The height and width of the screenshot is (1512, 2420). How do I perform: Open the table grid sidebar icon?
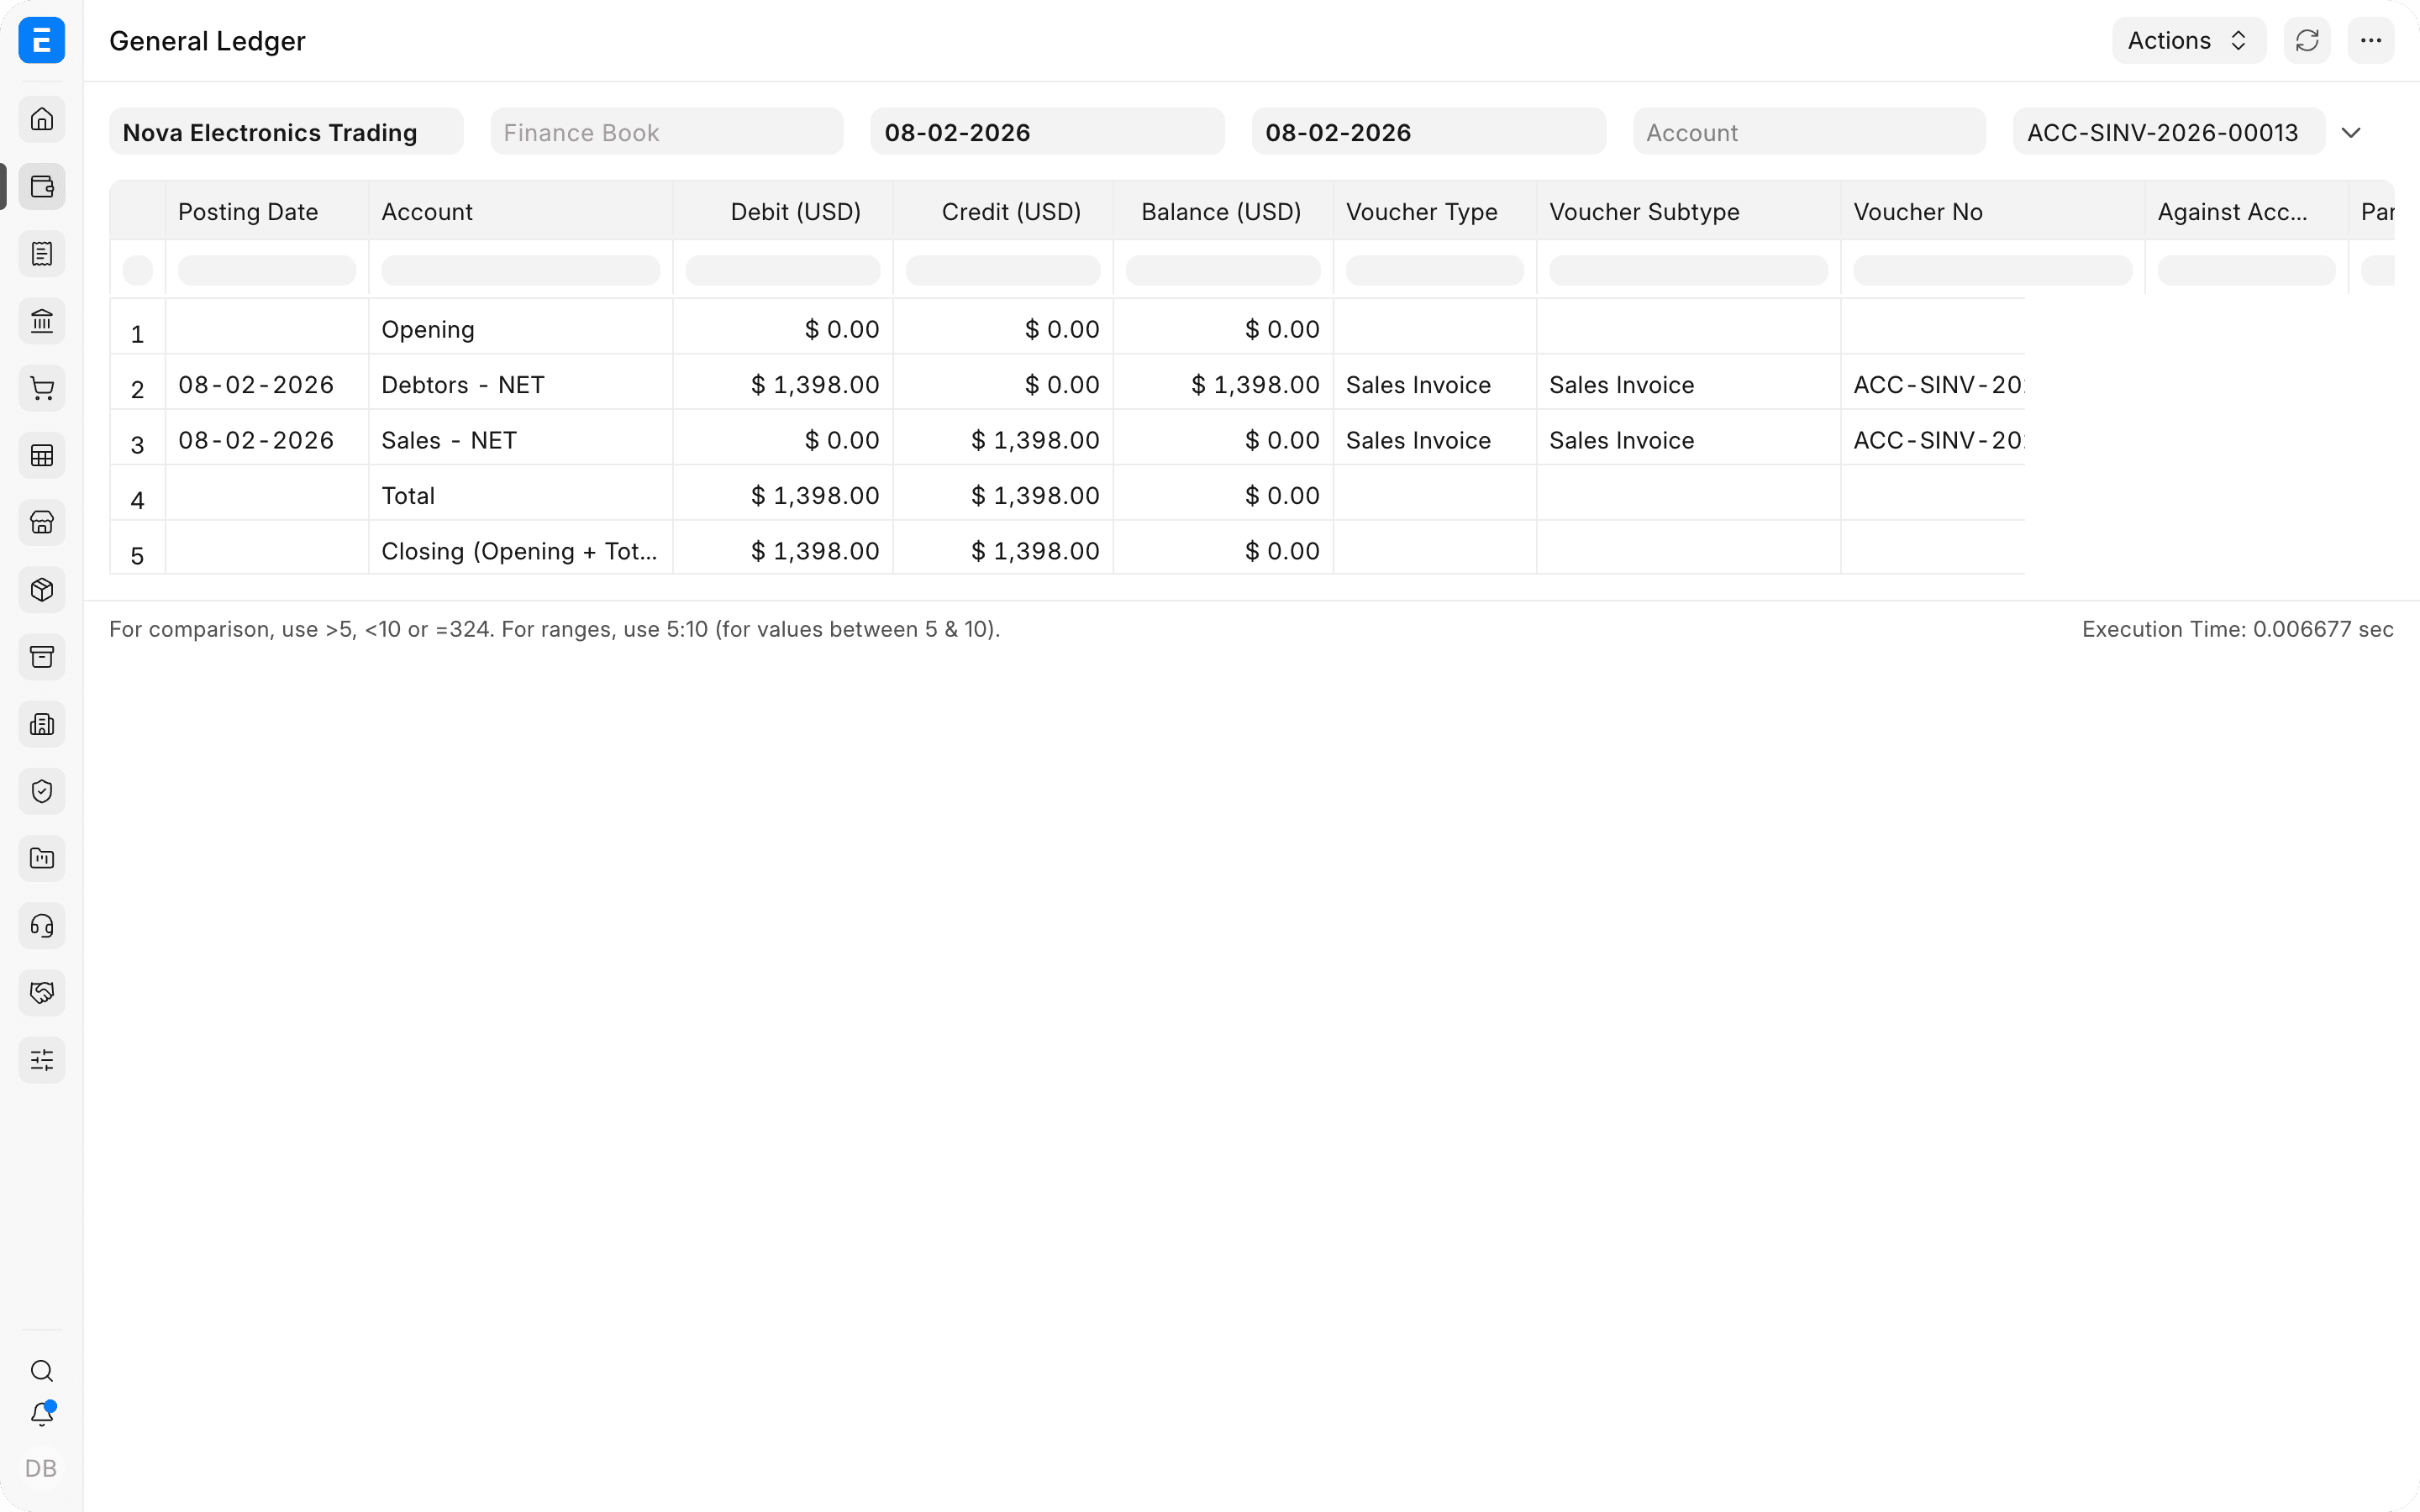(42, 455)
